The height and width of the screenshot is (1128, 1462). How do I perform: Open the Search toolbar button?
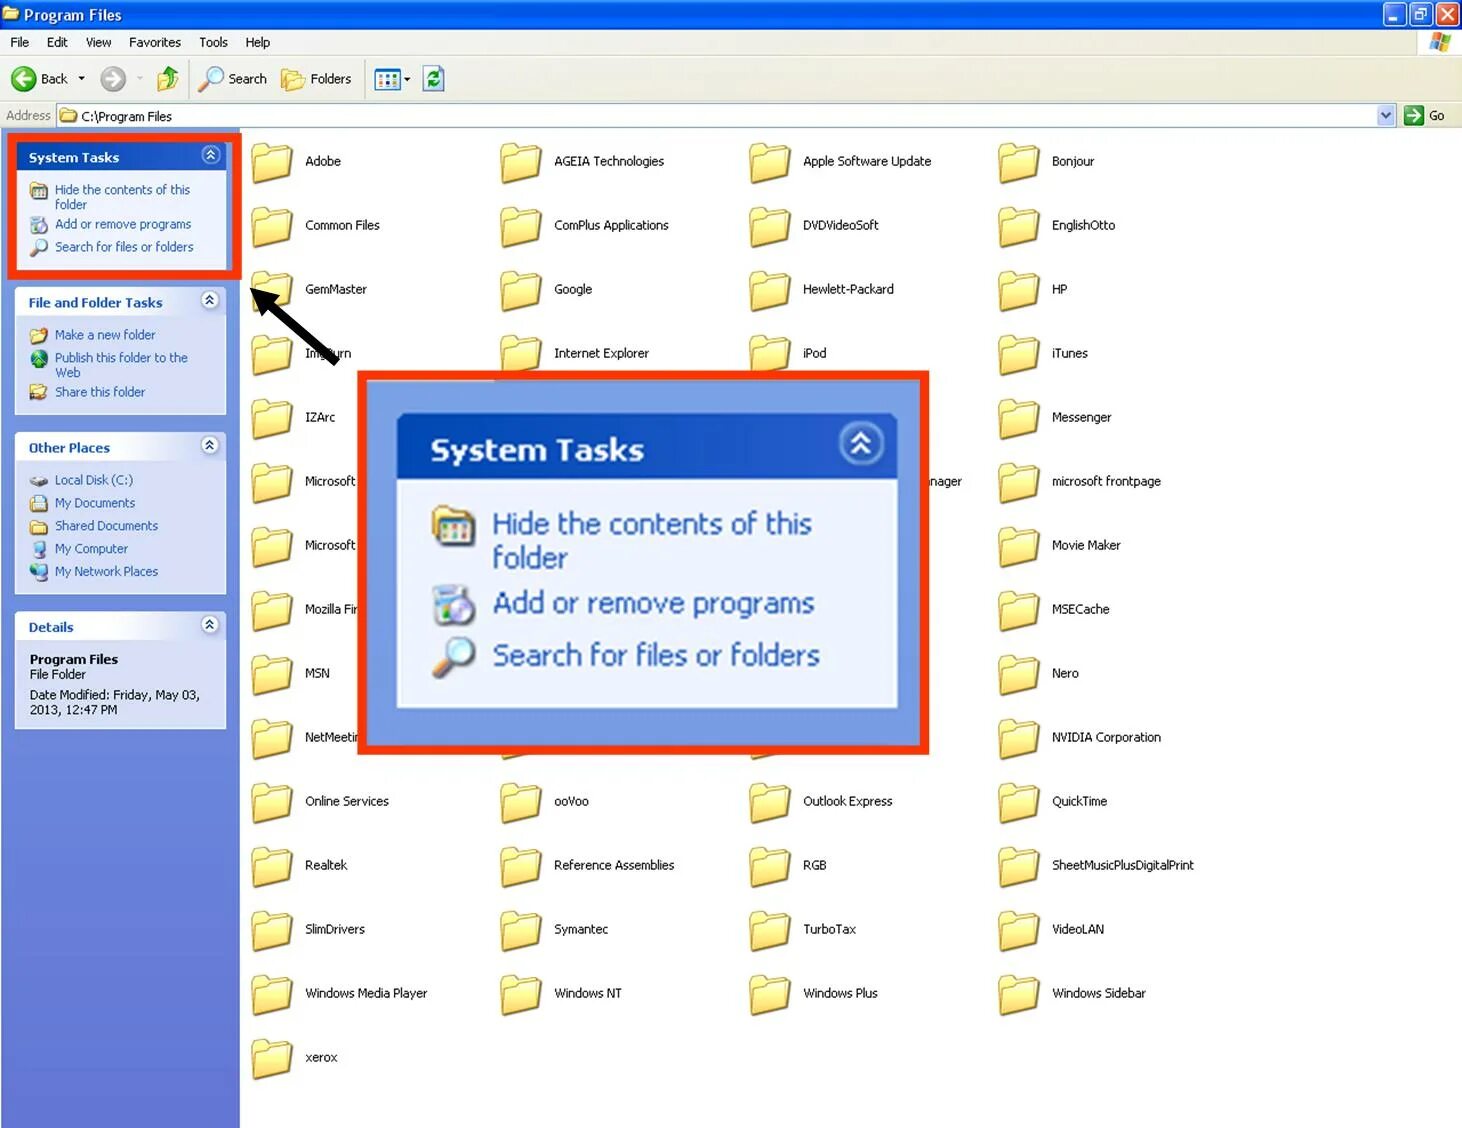[x=233, y=79]
